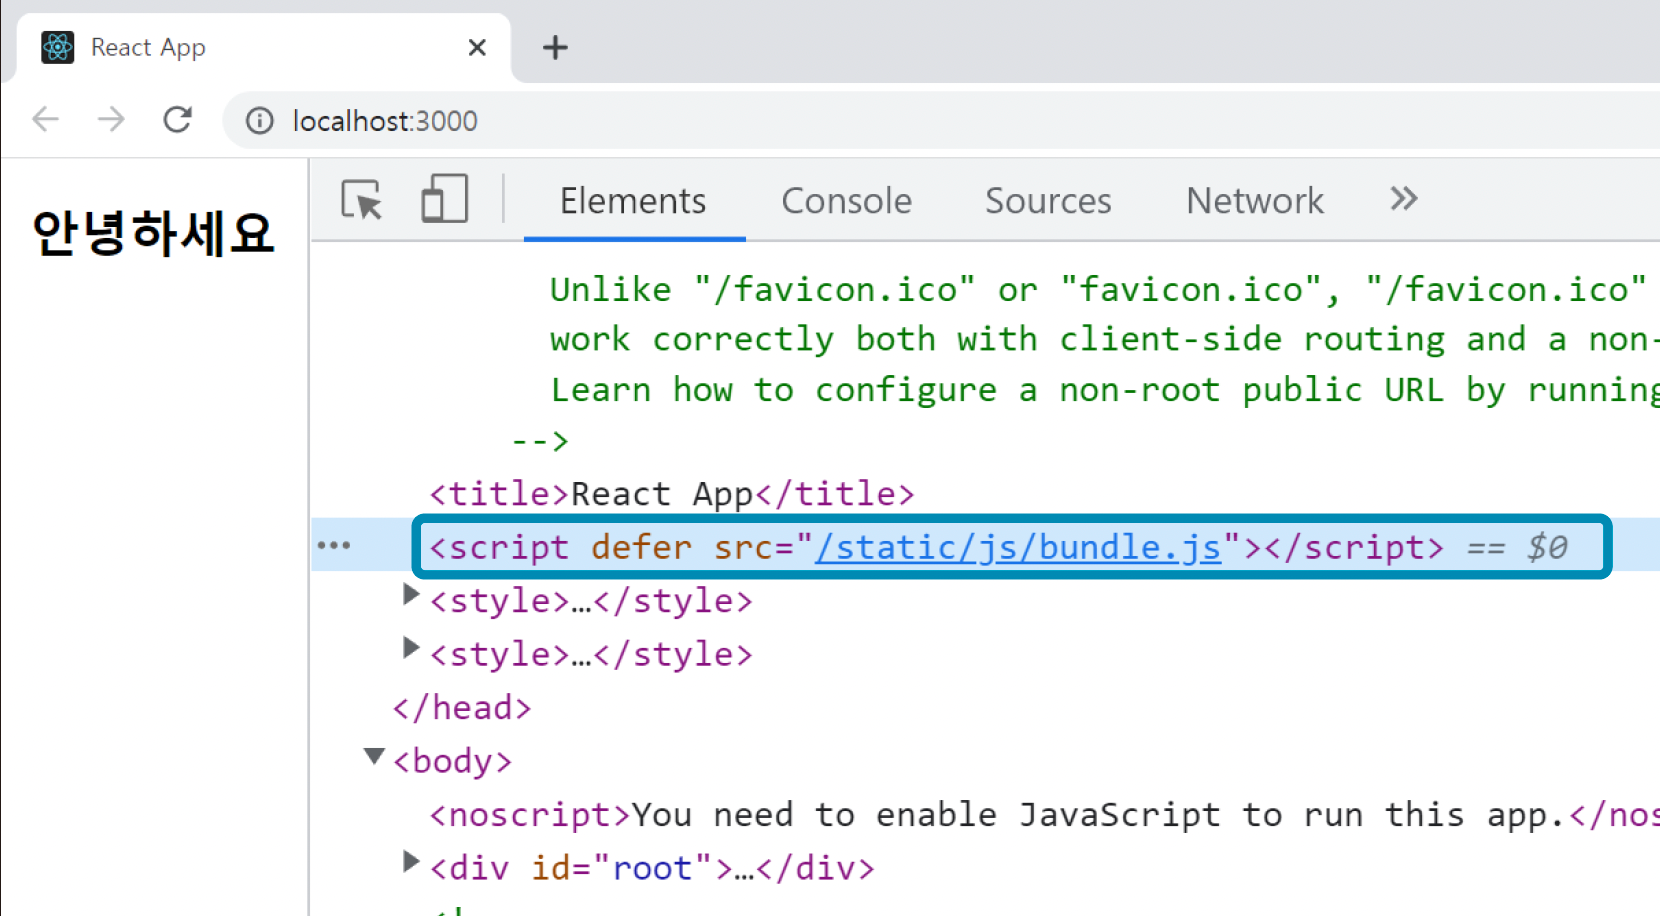Image resolution: width=1660 pixels, height=916 pixels.
Task: Click the React App tab favicon
Action: click(58, 47)
